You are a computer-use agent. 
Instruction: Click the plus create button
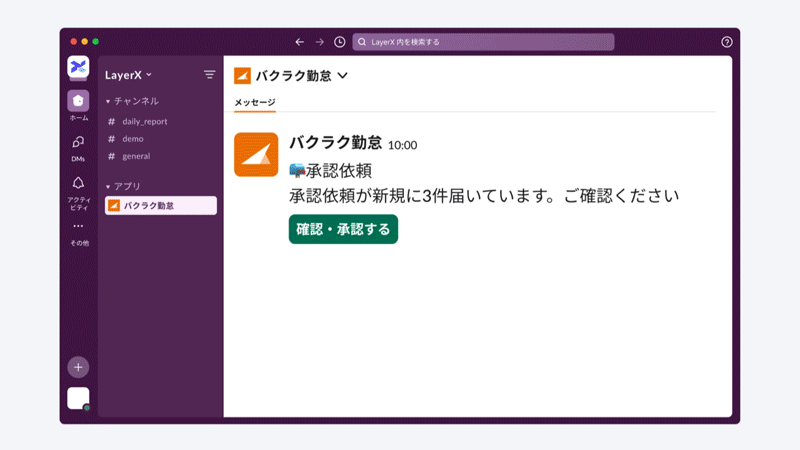pyautogui.click(x=78, y=367)
